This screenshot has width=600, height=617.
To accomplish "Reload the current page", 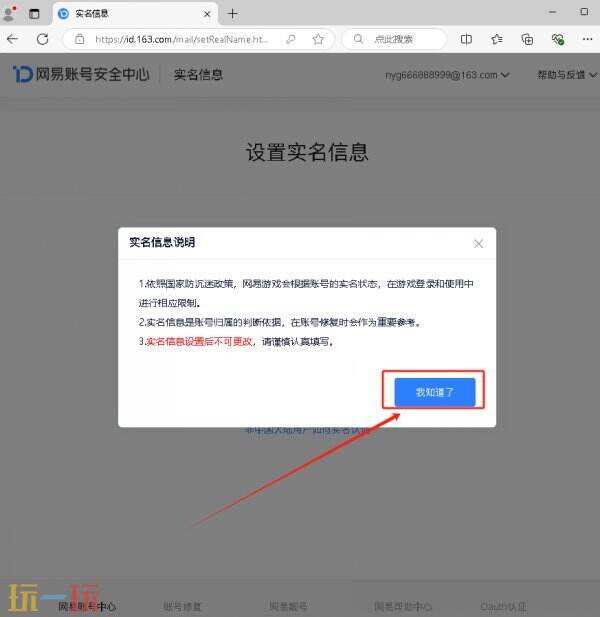I will coord(42,39).
